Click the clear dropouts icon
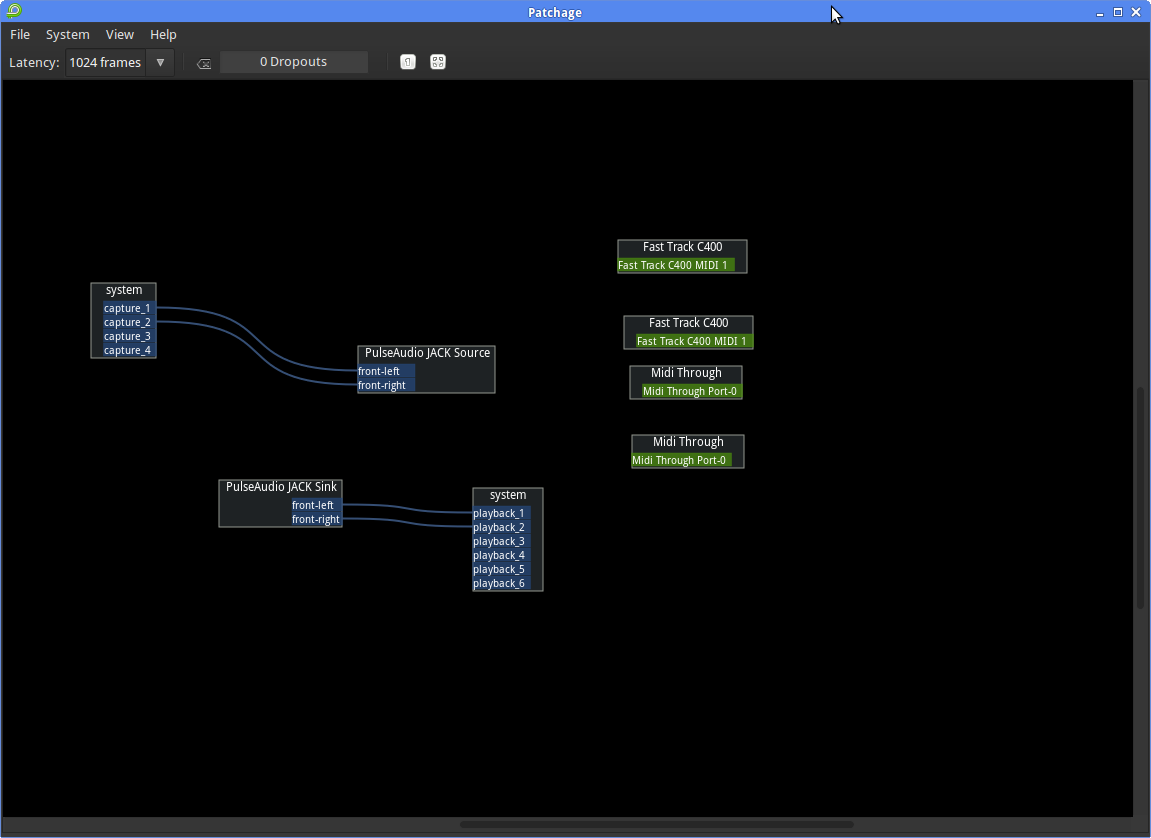Viewport: 1151px width, 838px height. [204, 63]
